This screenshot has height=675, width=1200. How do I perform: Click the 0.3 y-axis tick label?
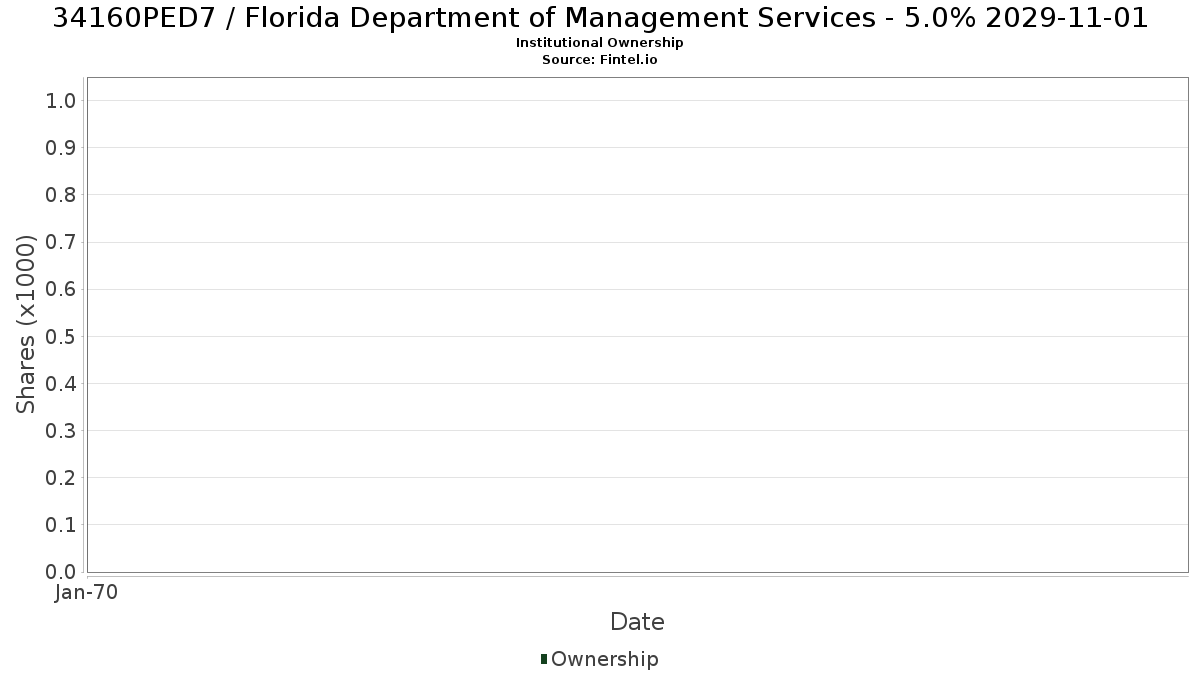61,430
